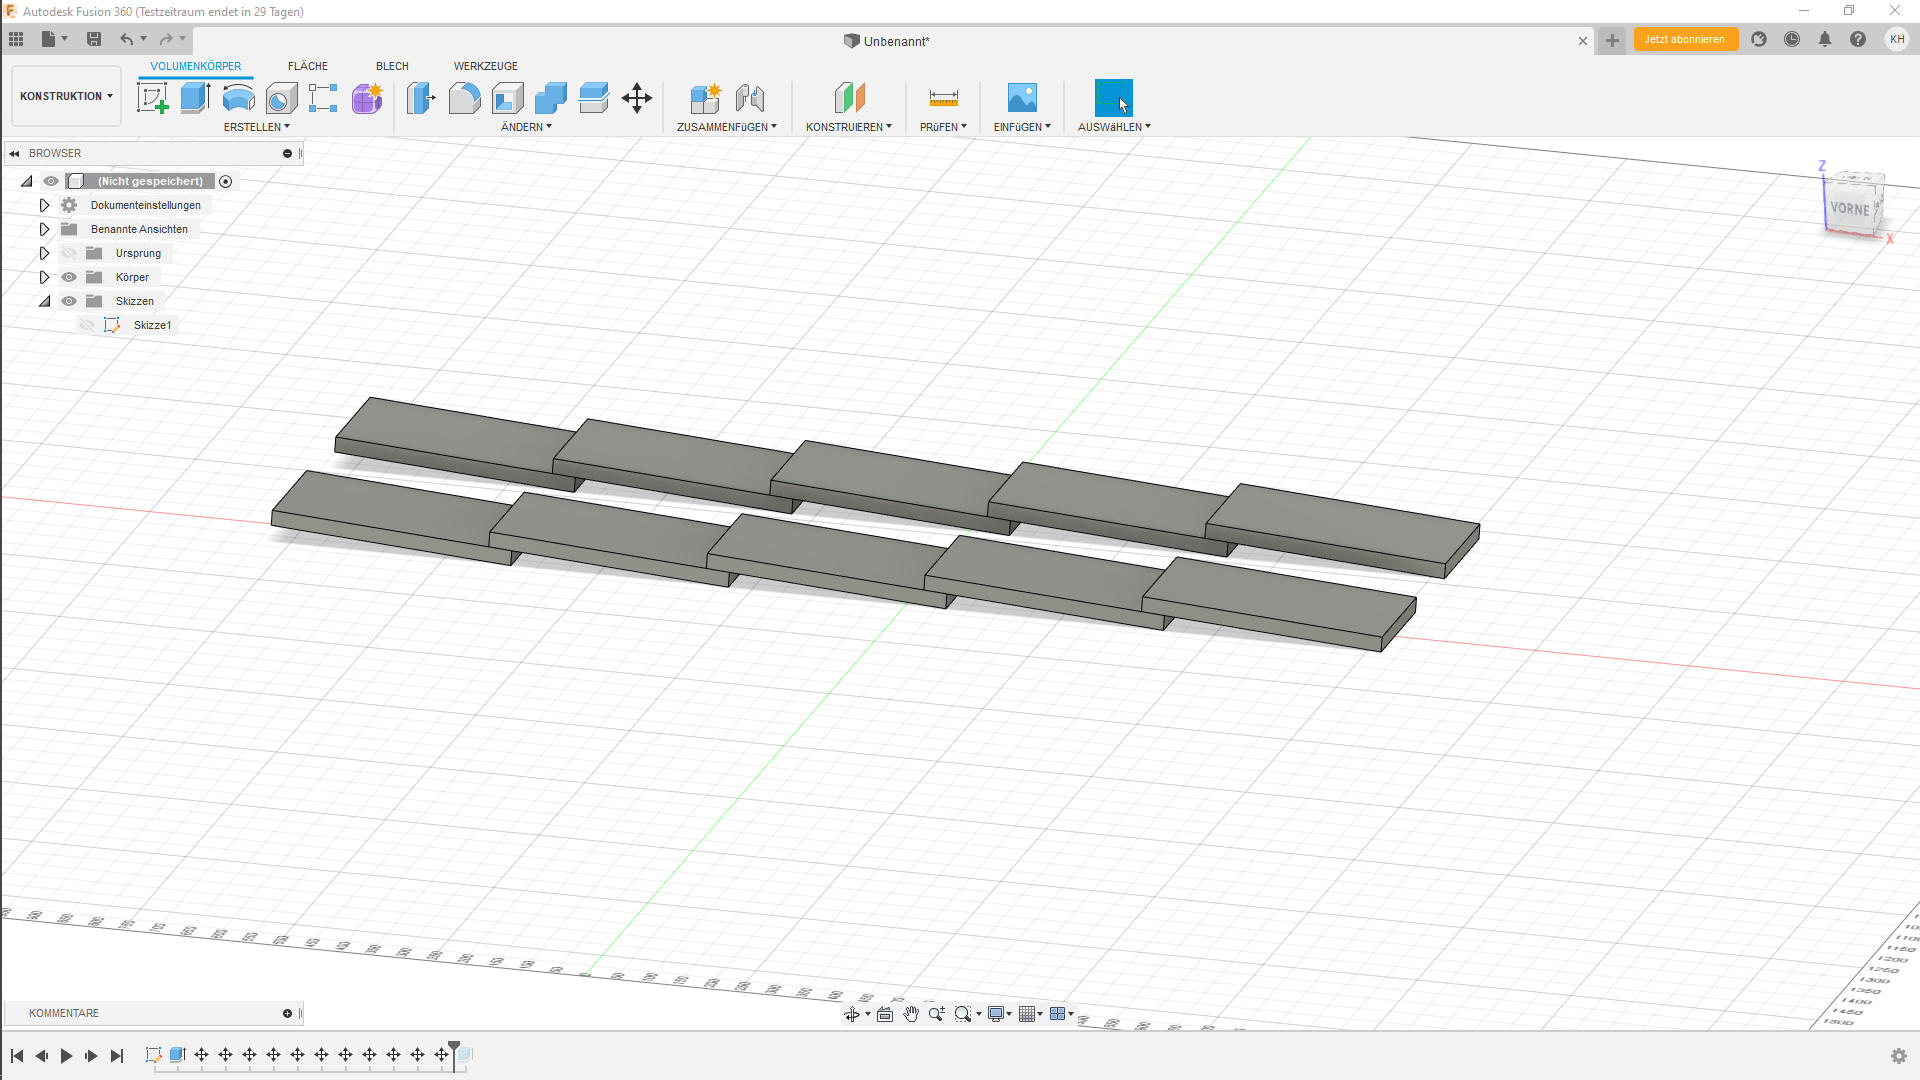Select the Fillet tool in Ändern
Image resolution: width=1920 pixels, height=1080 pixels.
(464, 97)
